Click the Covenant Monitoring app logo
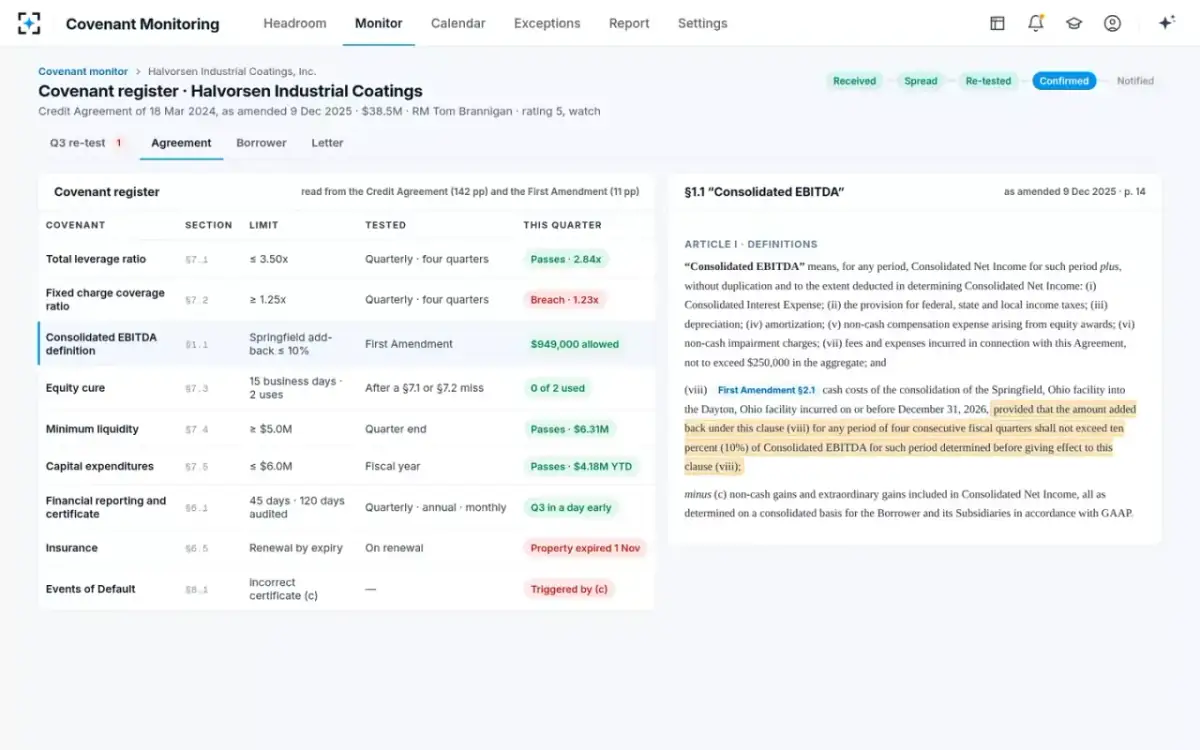 point(30,23)
